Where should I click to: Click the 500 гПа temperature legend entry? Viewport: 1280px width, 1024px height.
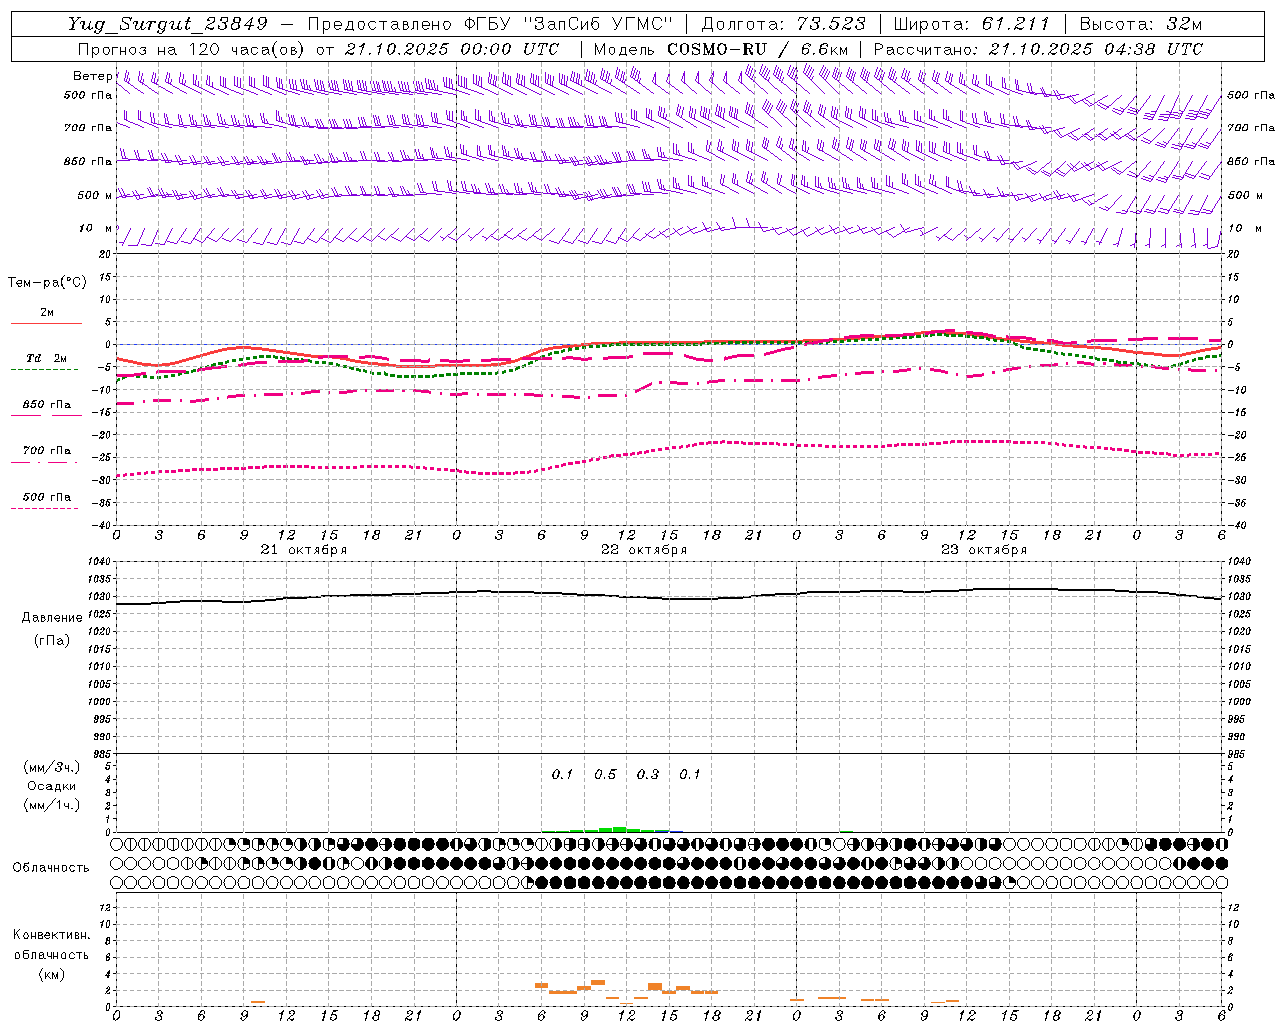tap(47, 497)
